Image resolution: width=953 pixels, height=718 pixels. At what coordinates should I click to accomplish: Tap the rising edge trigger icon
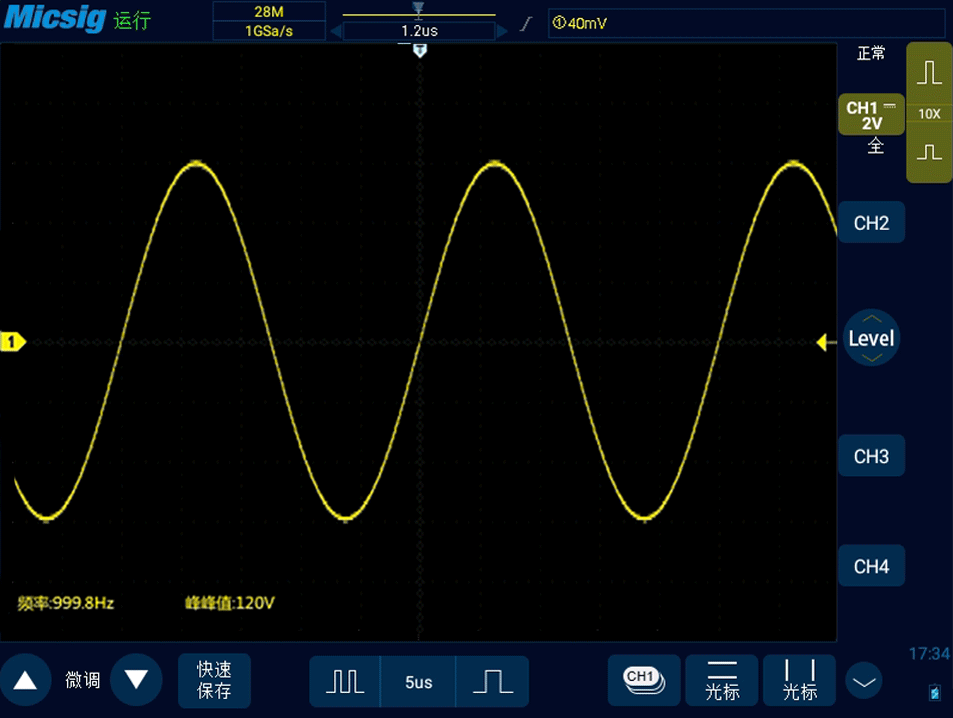(526, 24)
